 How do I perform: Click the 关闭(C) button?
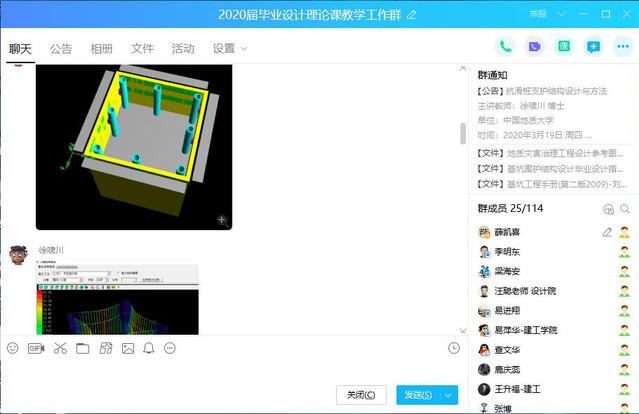tap(360, 395)
